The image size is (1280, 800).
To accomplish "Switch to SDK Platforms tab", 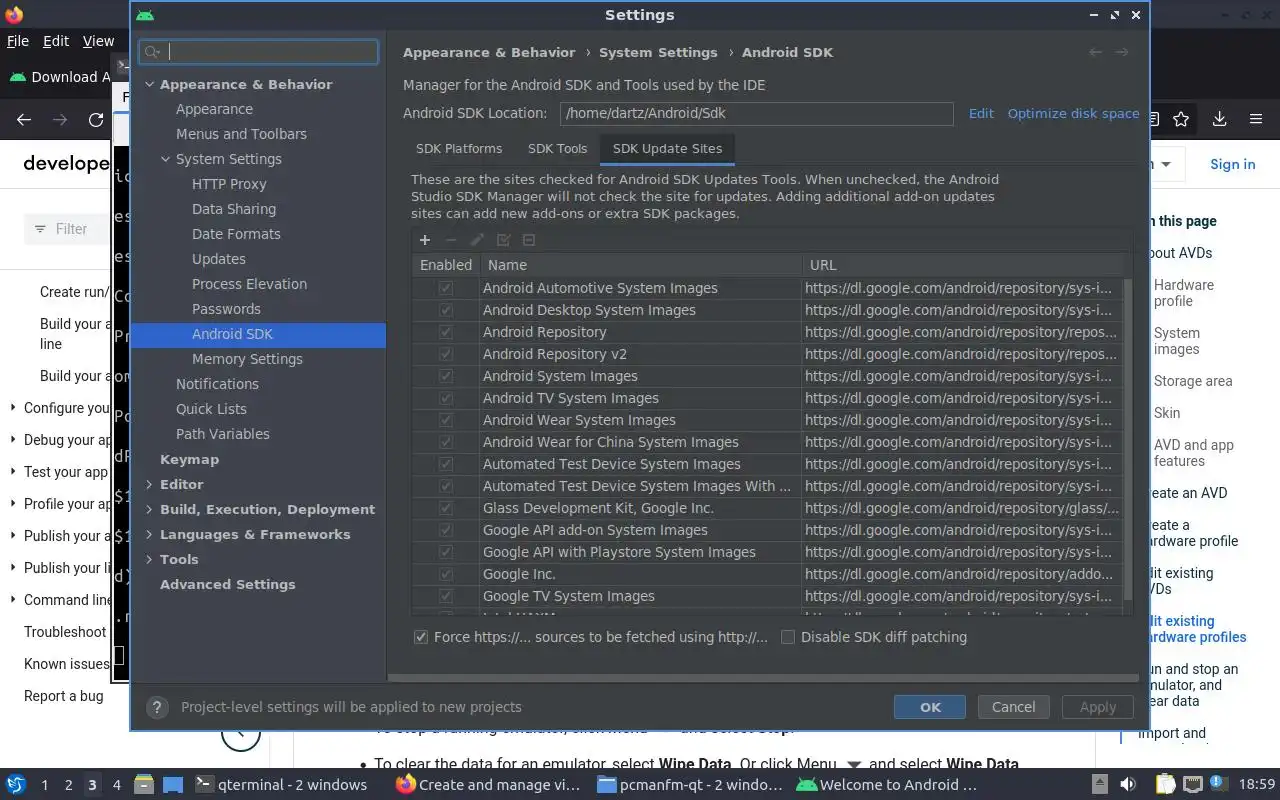I will coord(459,148).
